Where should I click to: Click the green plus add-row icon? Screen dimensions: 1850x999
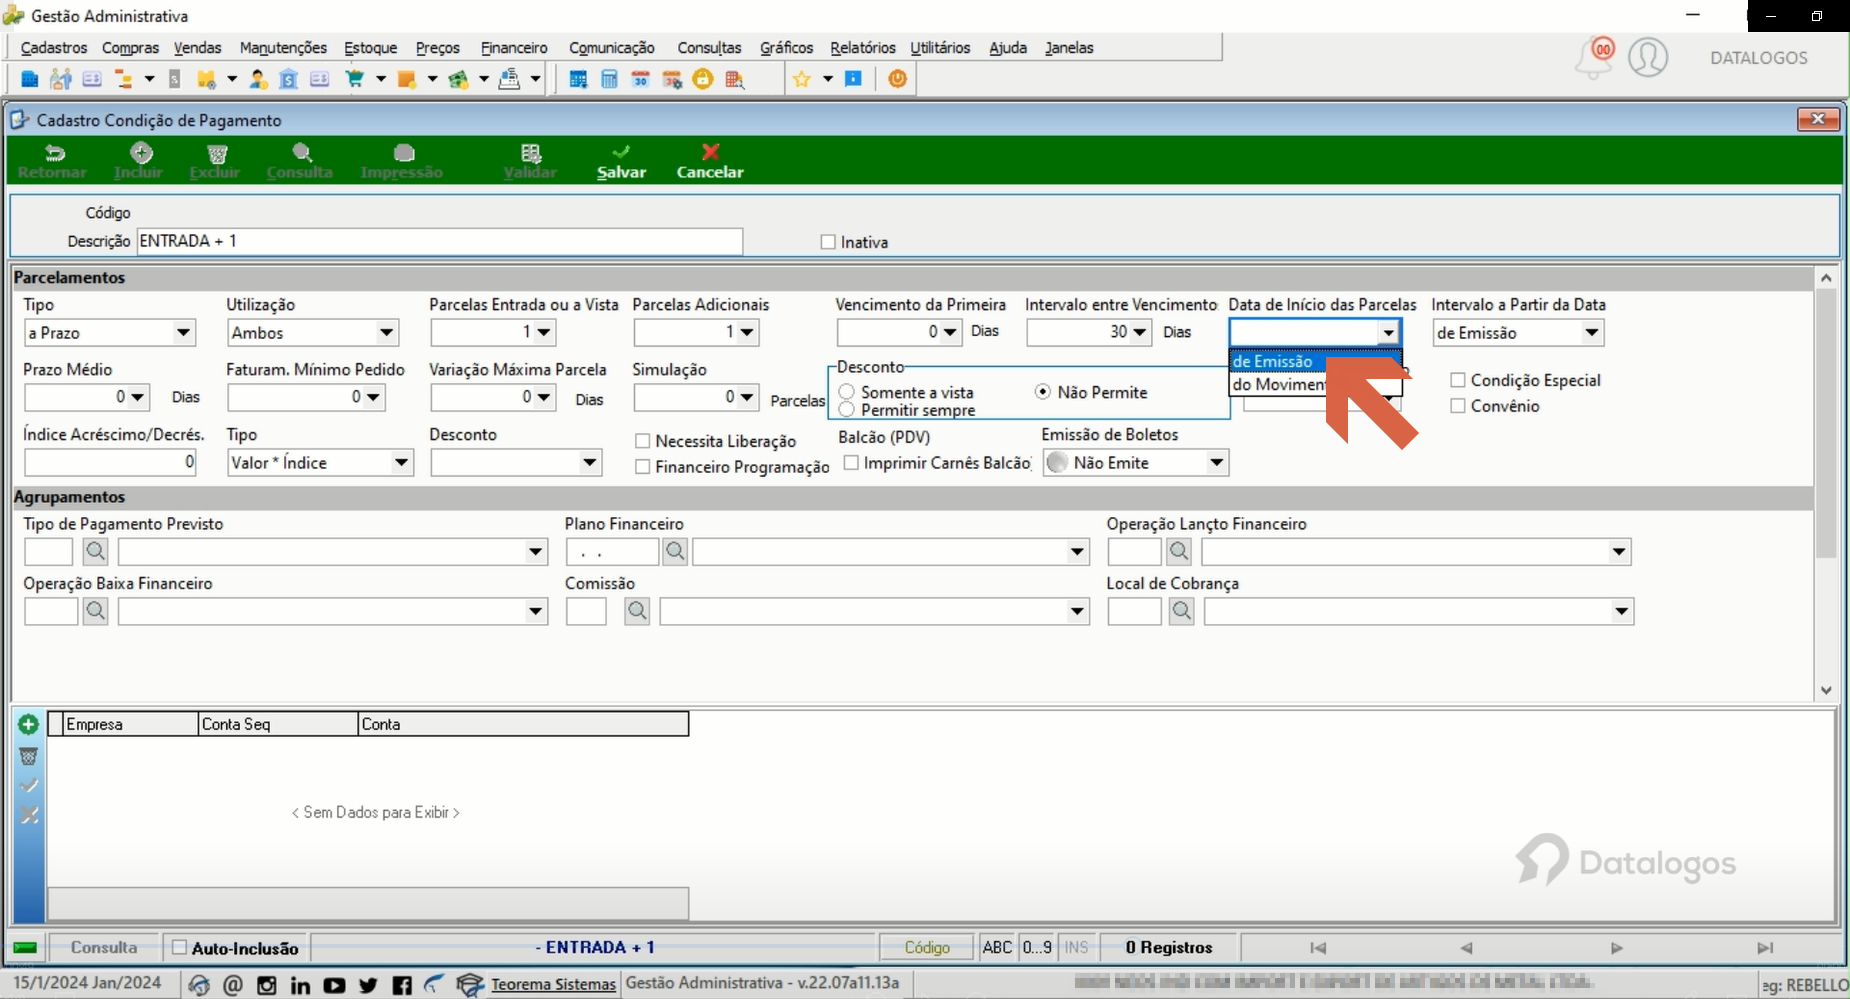pos(28,724)
